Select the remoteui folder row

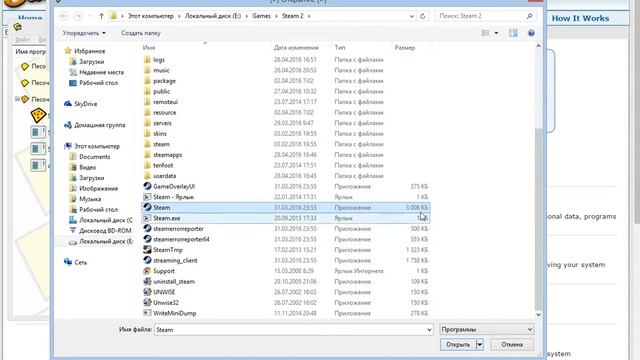coord(285,102)
